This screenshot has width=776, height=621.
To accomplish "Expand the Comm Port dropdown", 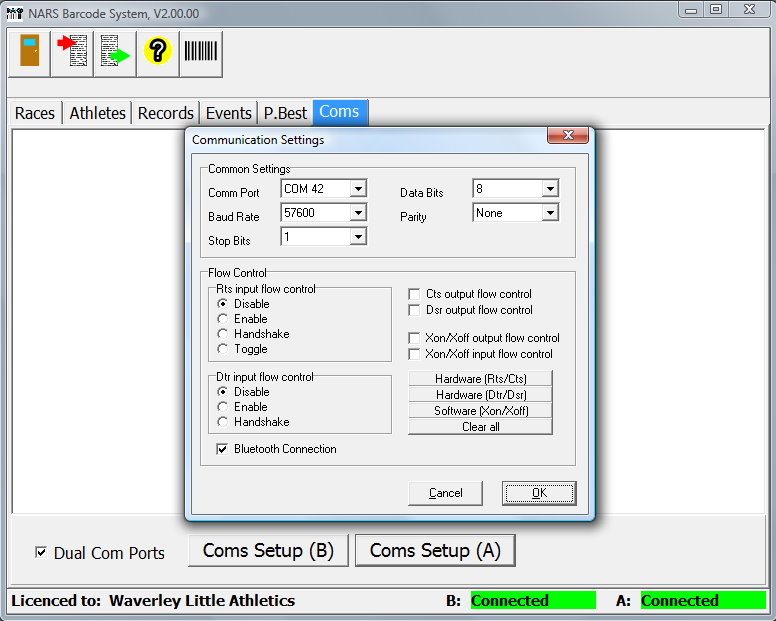I will click(x=358, y=189).
